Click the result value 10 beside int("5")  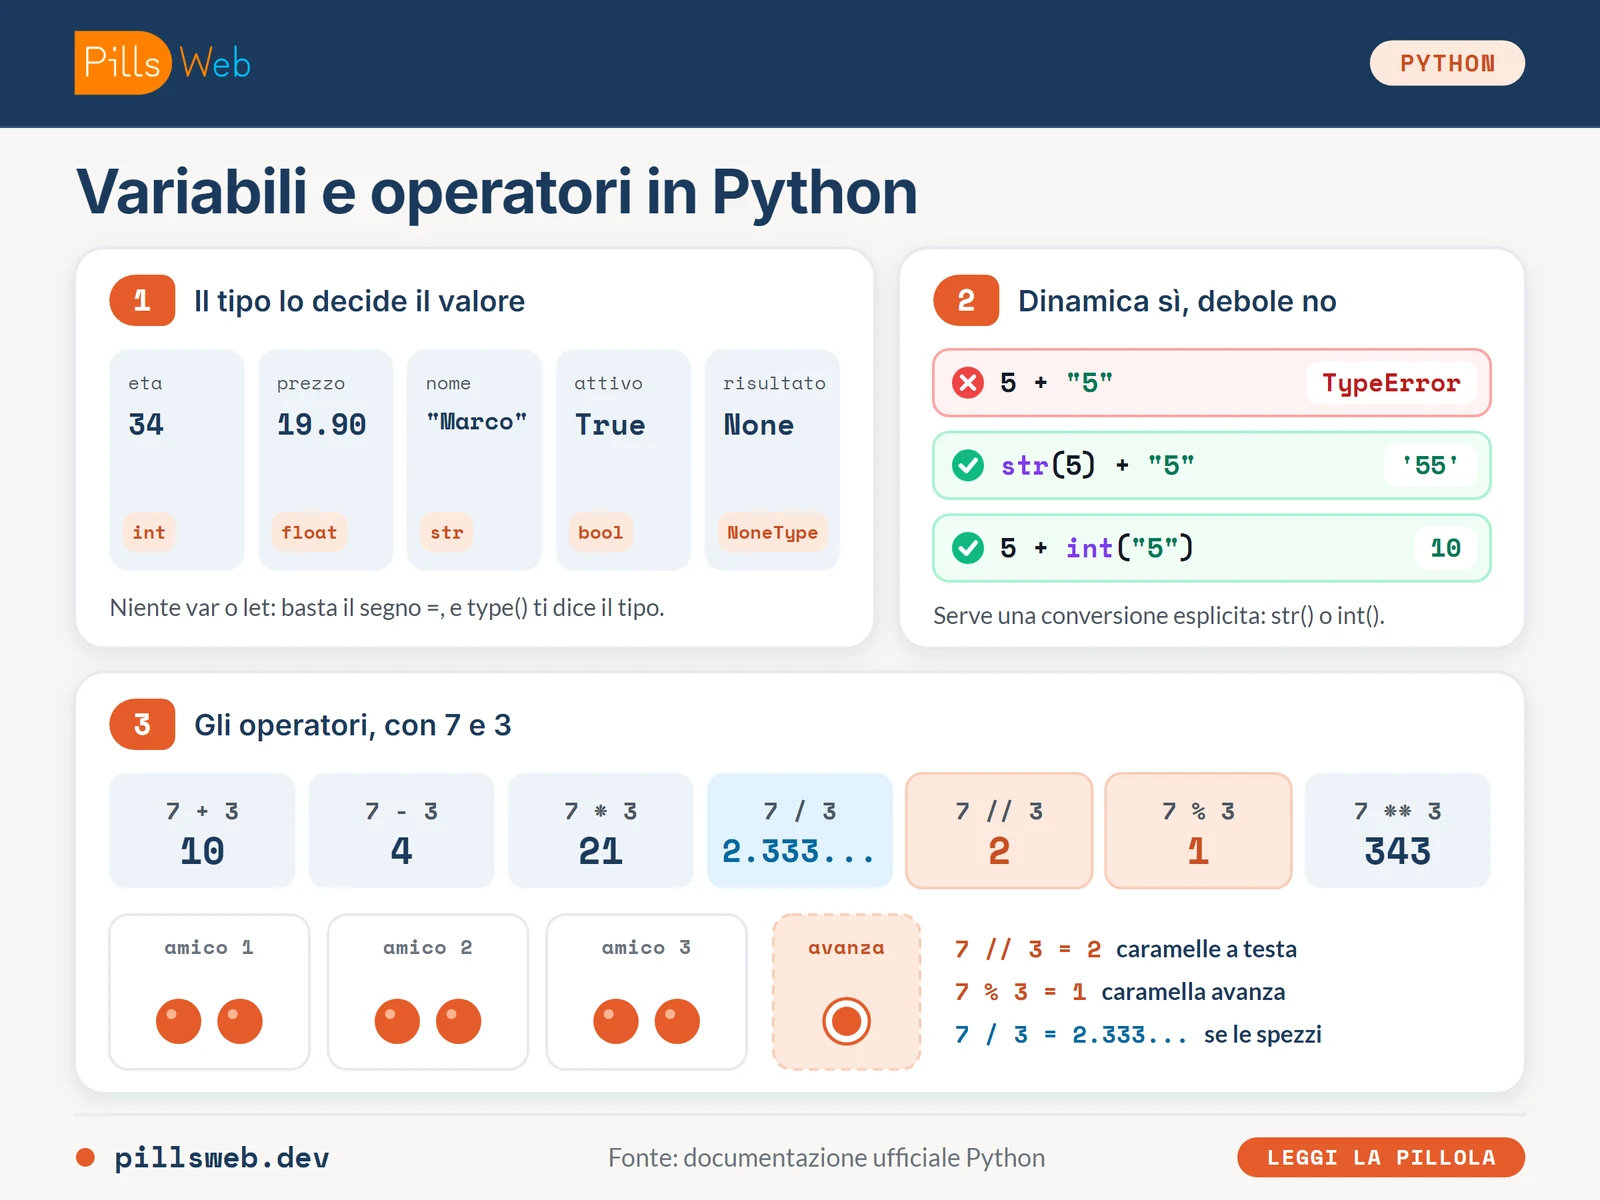pos(1446,548)
